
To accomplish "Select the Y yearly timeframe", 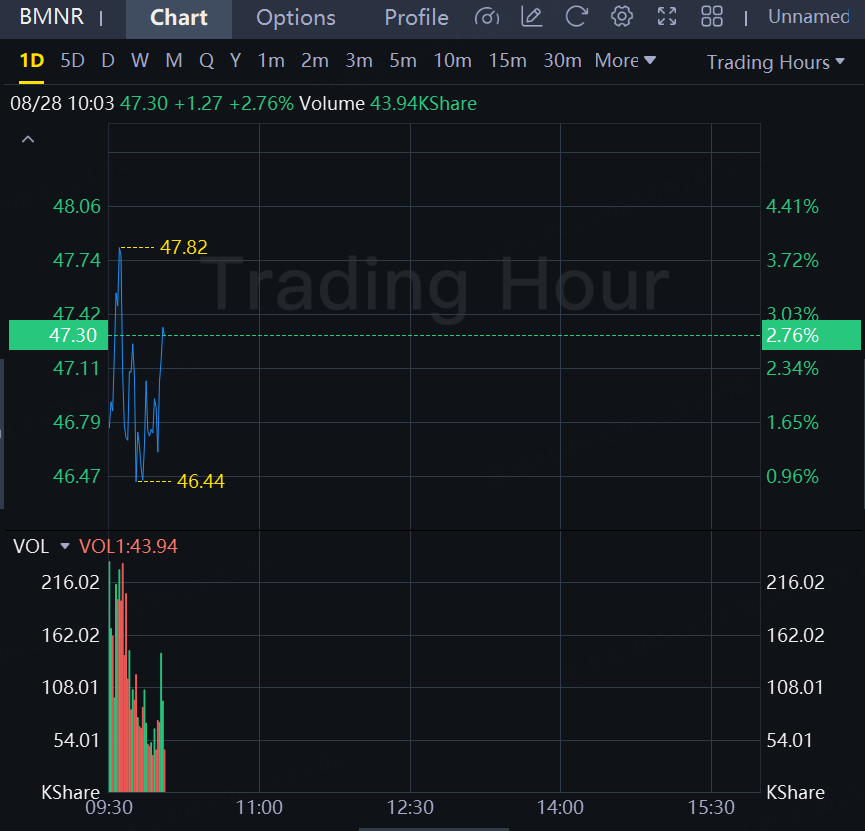I will [236, 60].
